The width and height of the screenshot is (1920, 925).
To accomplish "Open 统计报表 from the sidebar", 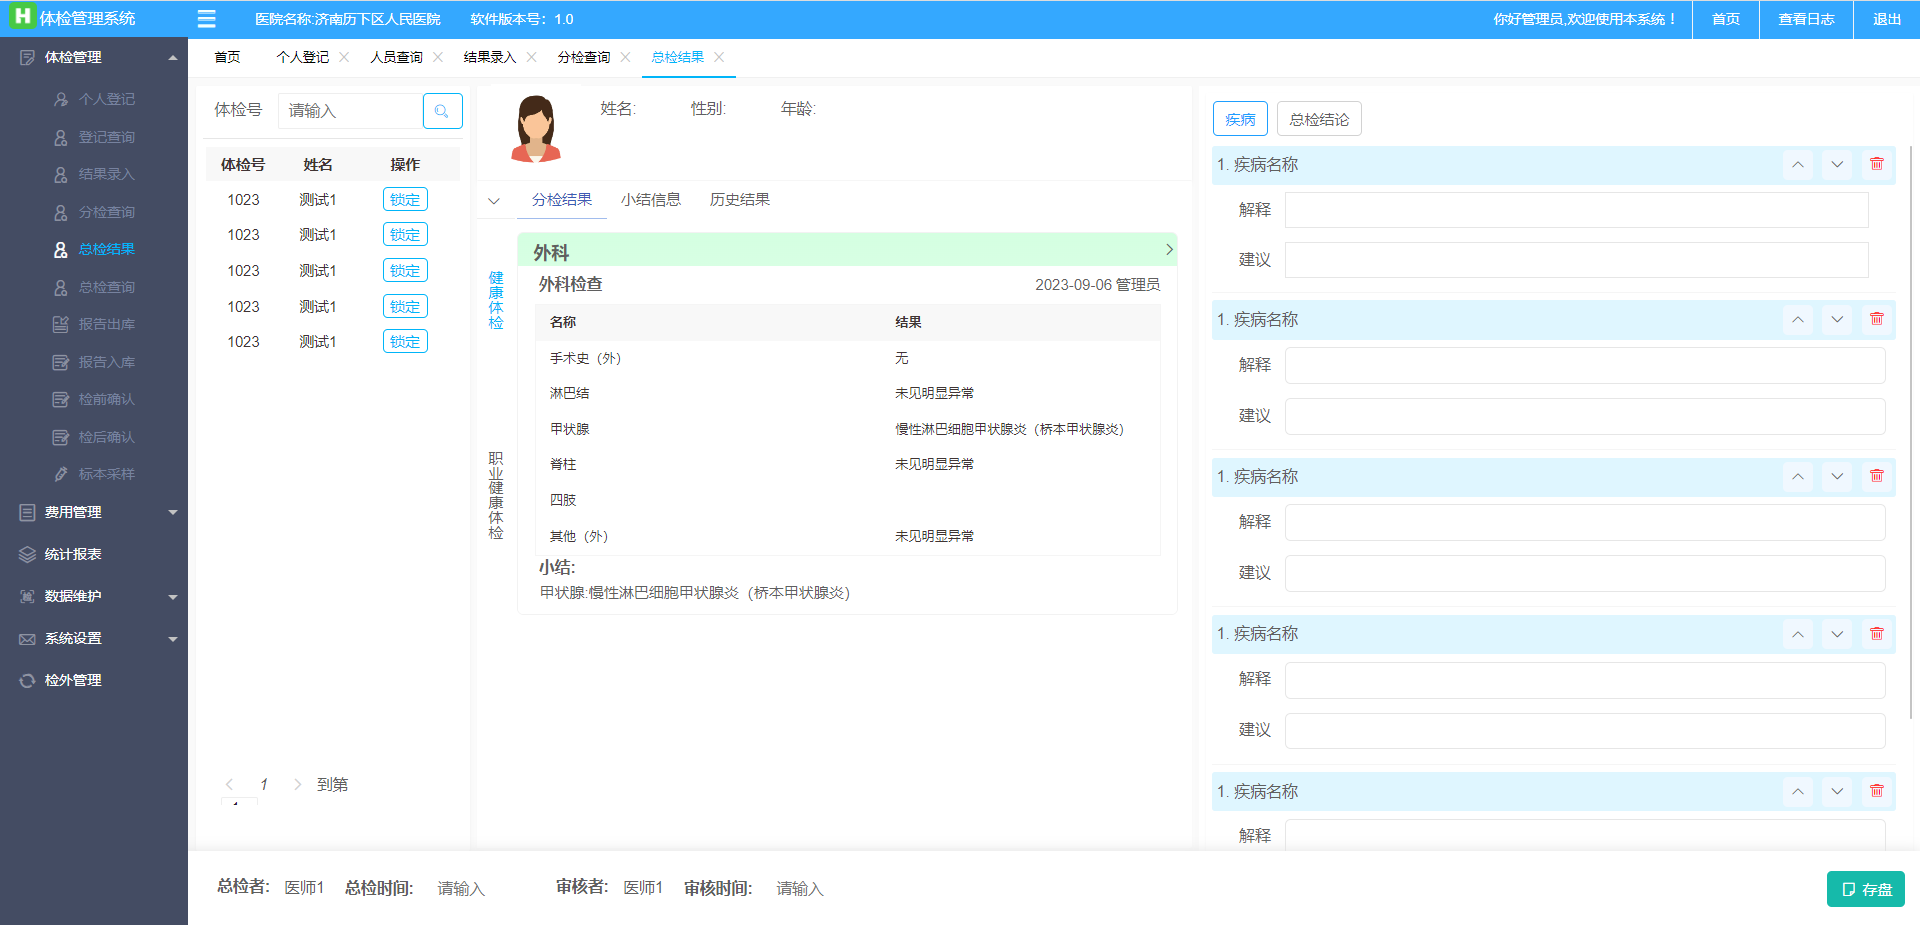I will coord(73,554).
